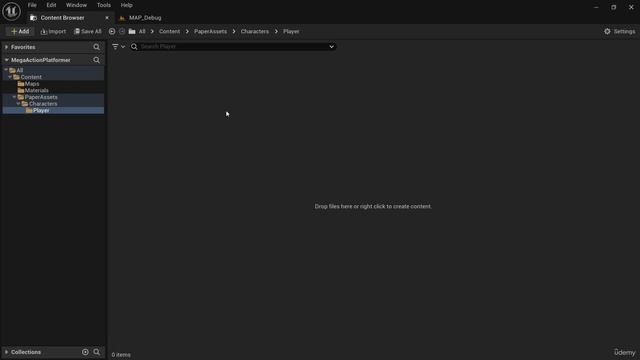
Task: Expand the Collections section
Action: [x=7, y=352]
